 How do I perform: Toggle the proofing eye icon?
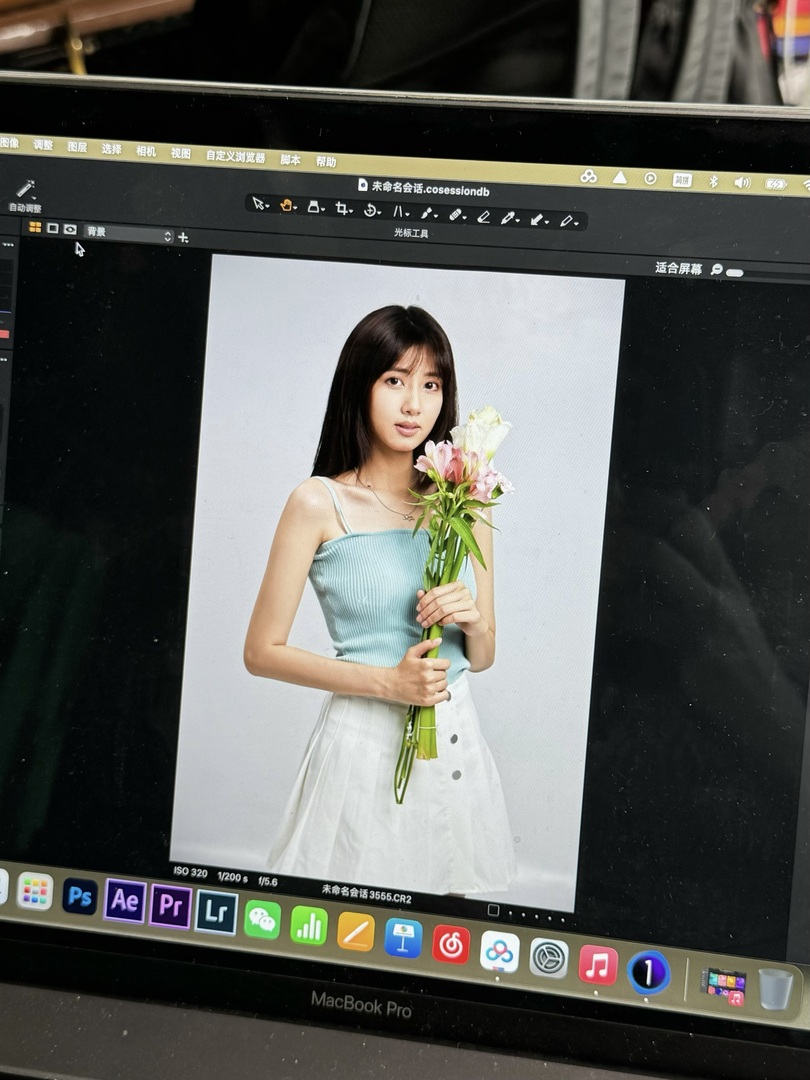coord(70,229)
